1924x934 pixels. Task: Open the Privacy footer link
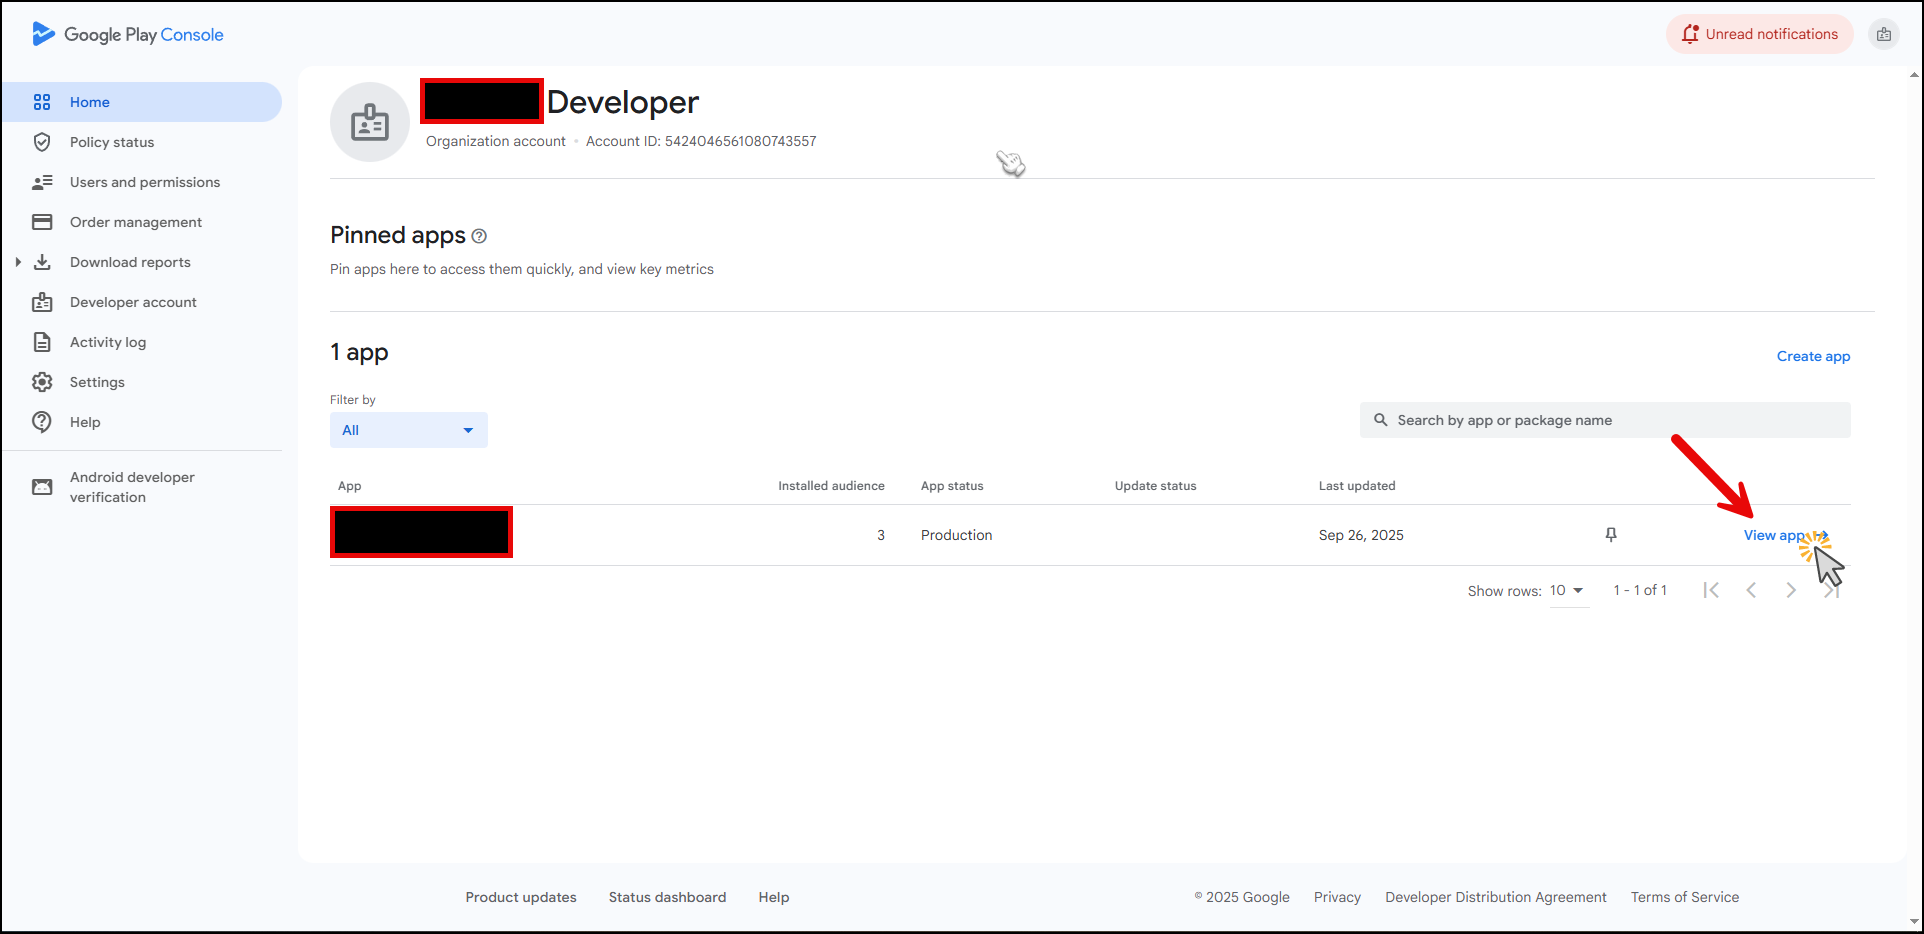click(x=1337, y=897)
